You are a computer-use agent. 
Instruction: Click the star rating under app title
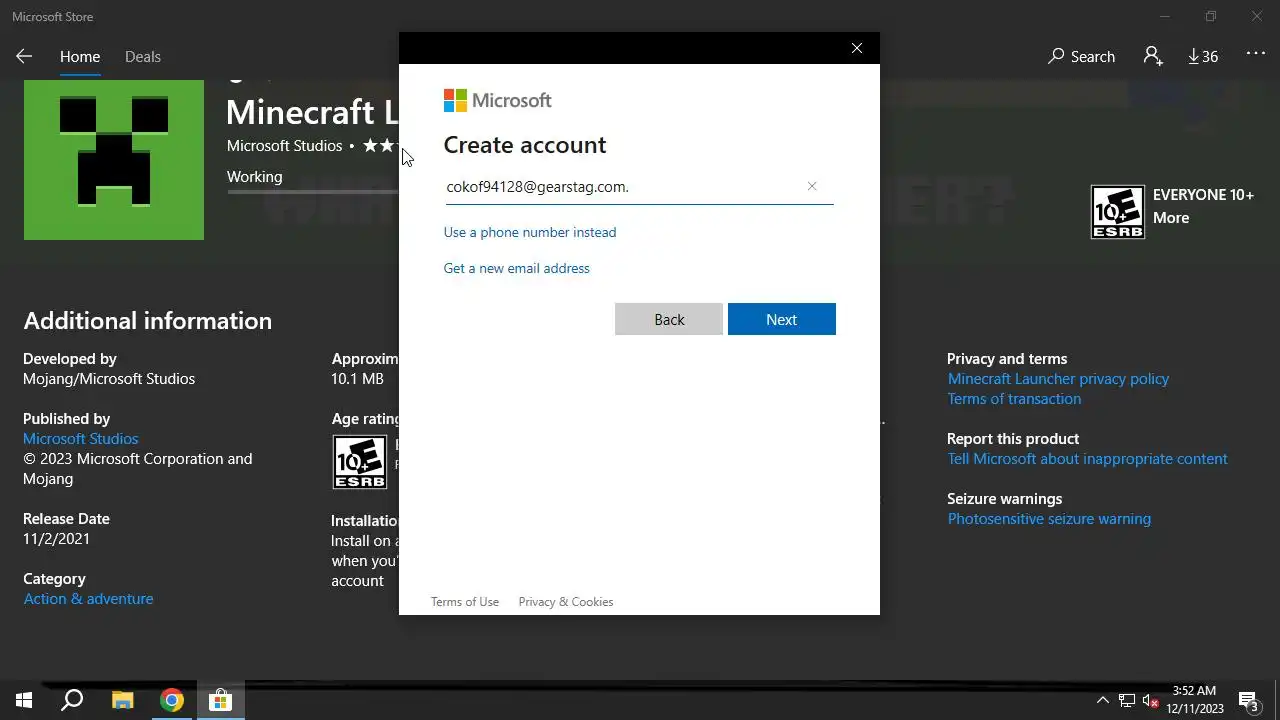[x=380, y=146]
